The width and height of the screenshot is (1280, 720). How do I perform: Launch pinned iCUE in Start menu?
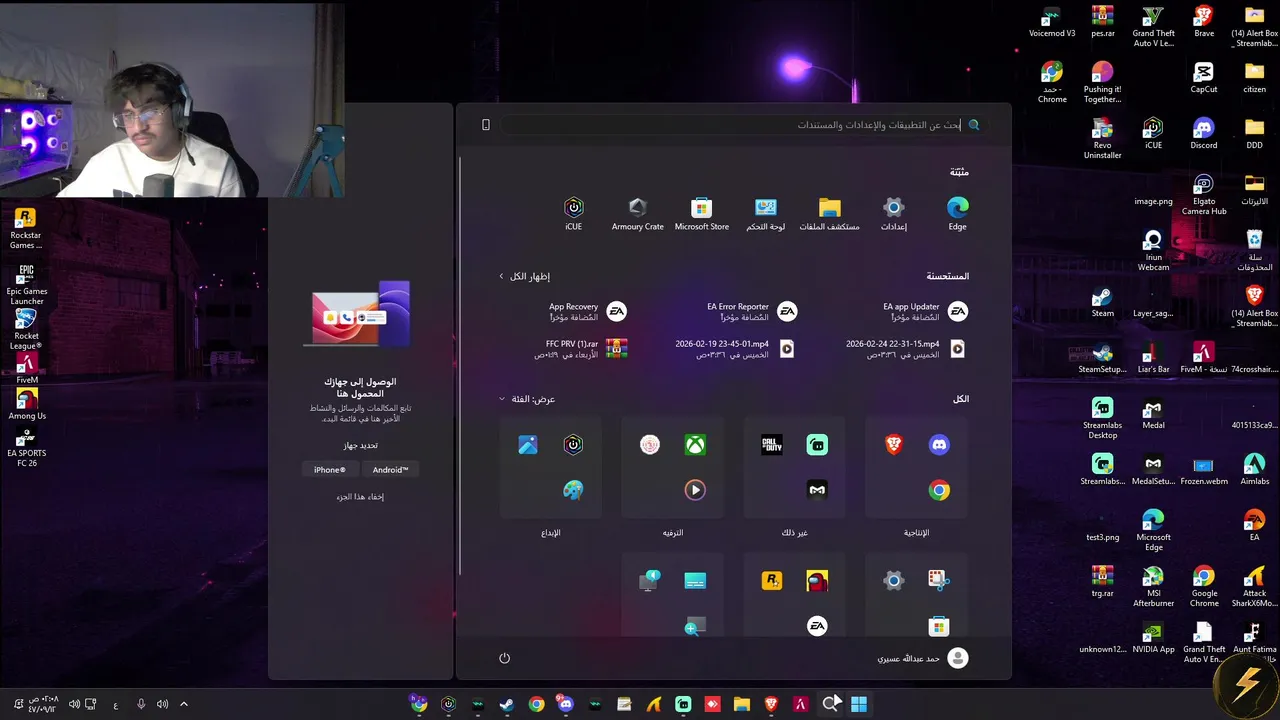pyautogui.click(x=573, y=214)
